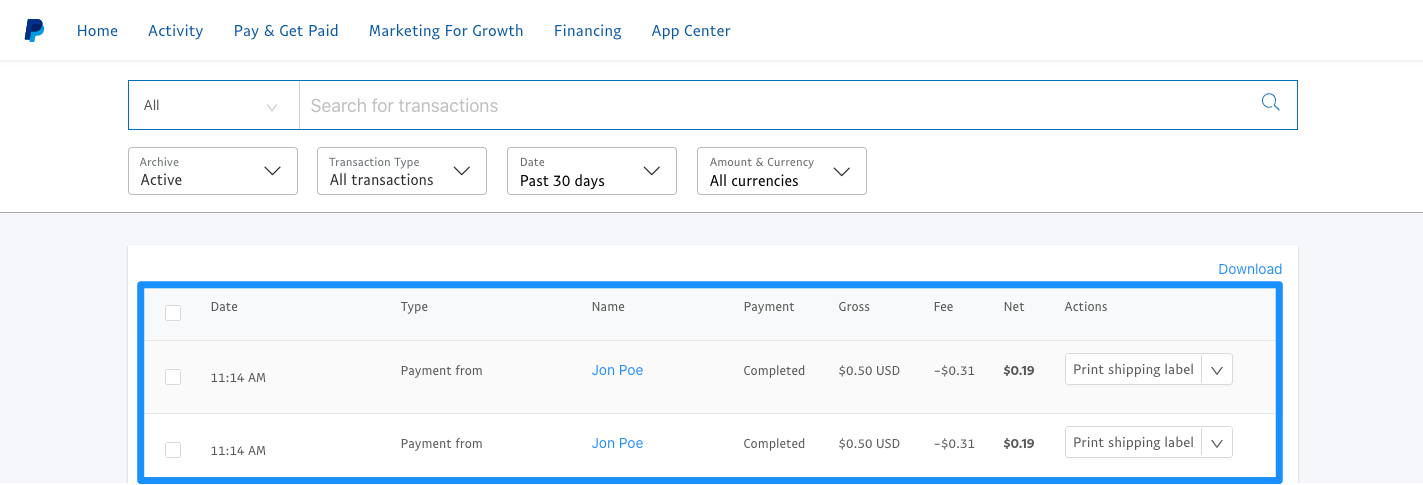Screen dimensions: 1423x485
Task: Expand actions chevron in second transaction row
Action: tap(1217, 442)
